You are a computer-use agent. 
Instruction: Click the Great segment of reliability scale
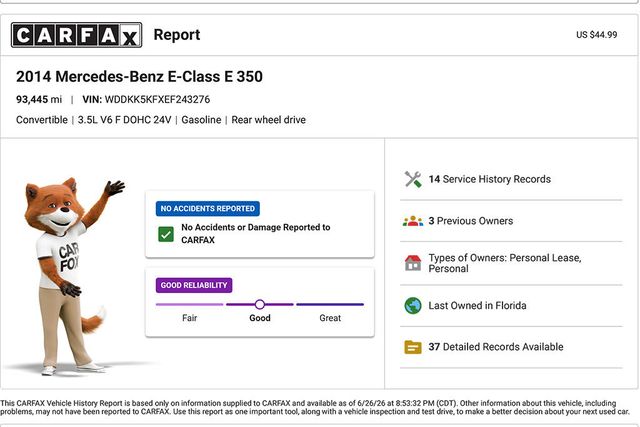[x=330, y=304]
